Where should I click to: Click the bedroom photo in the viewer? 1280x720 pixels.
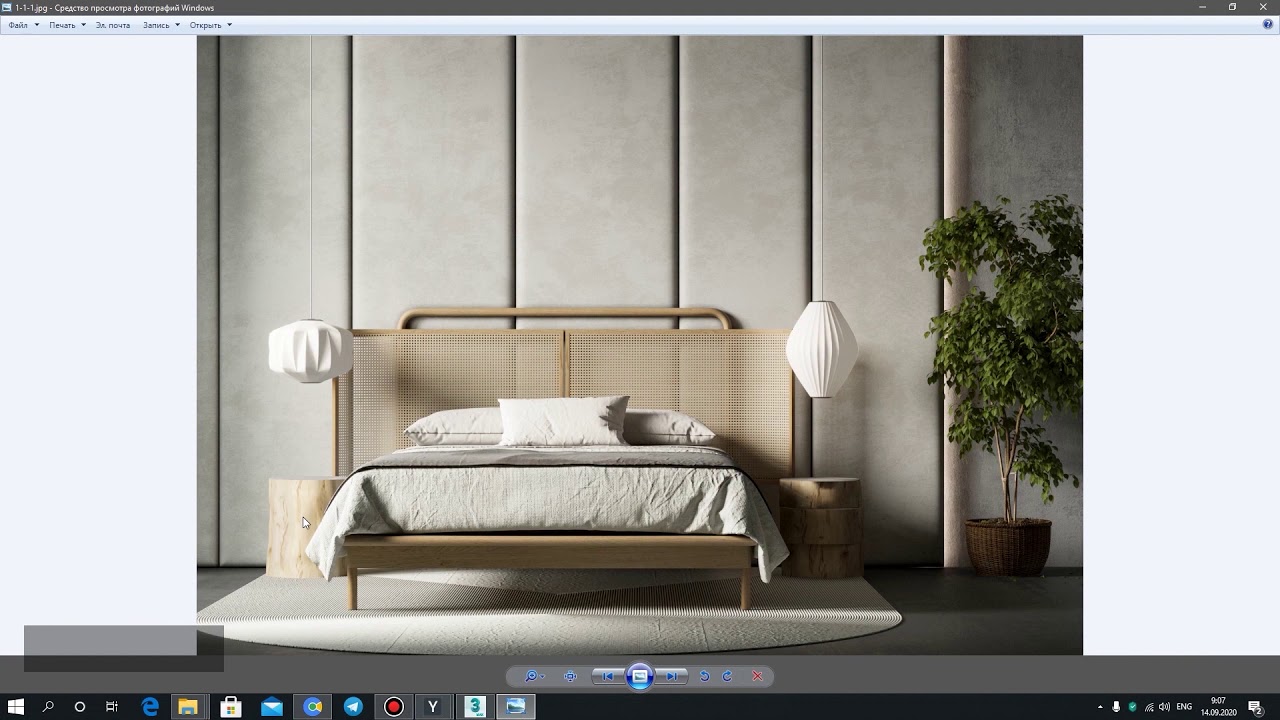click(x=640, y=345)
